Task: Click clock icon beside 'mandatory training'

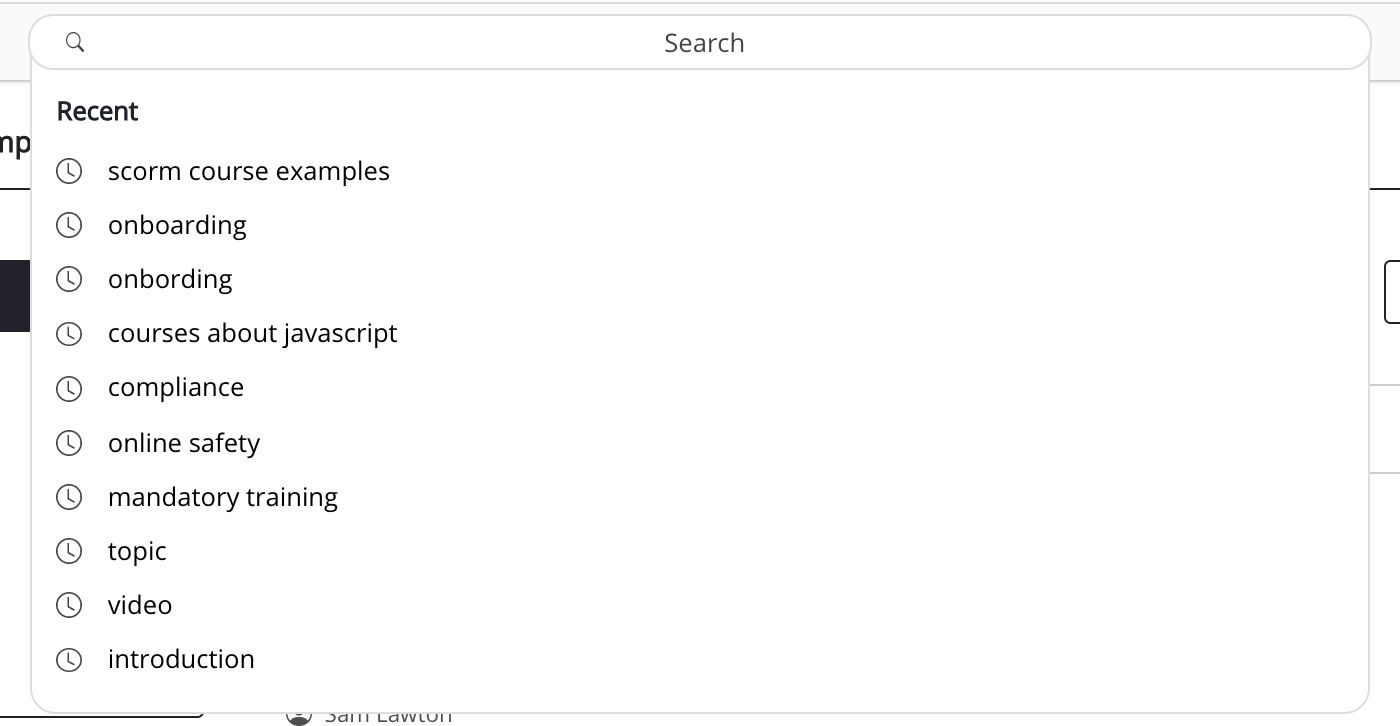Action: point(69,497)
